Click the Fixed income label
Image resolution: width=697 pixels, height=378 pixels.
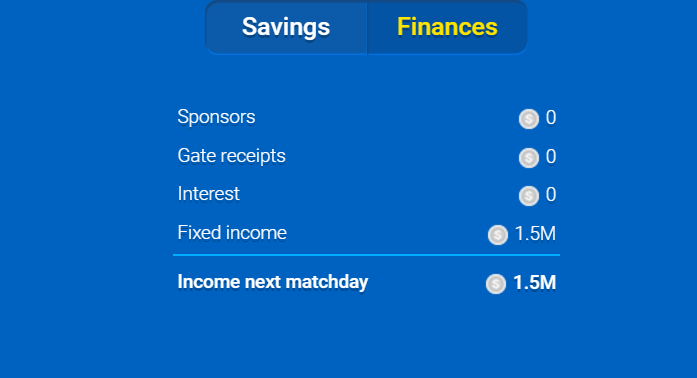tap(232, 233)
